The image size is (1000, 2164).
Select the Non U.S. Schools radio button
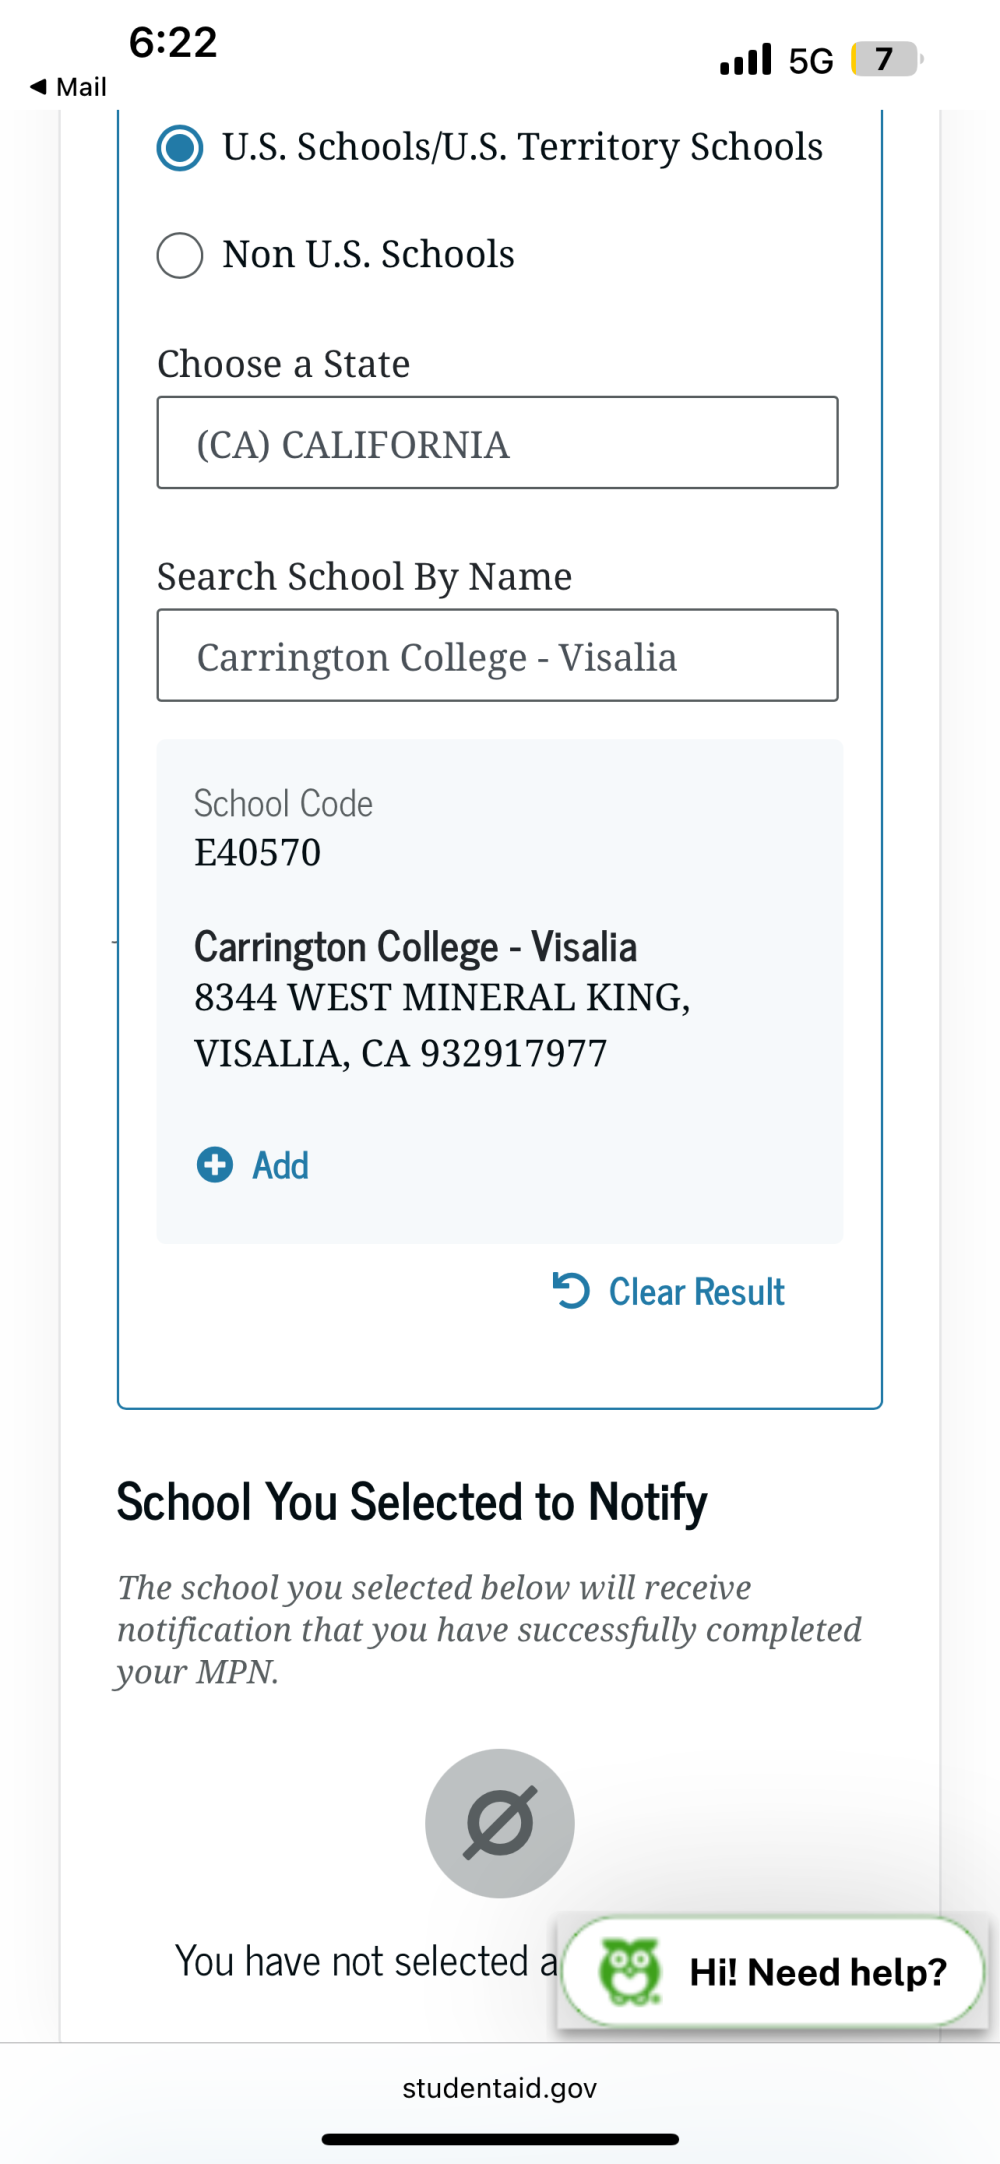[180, 255]
